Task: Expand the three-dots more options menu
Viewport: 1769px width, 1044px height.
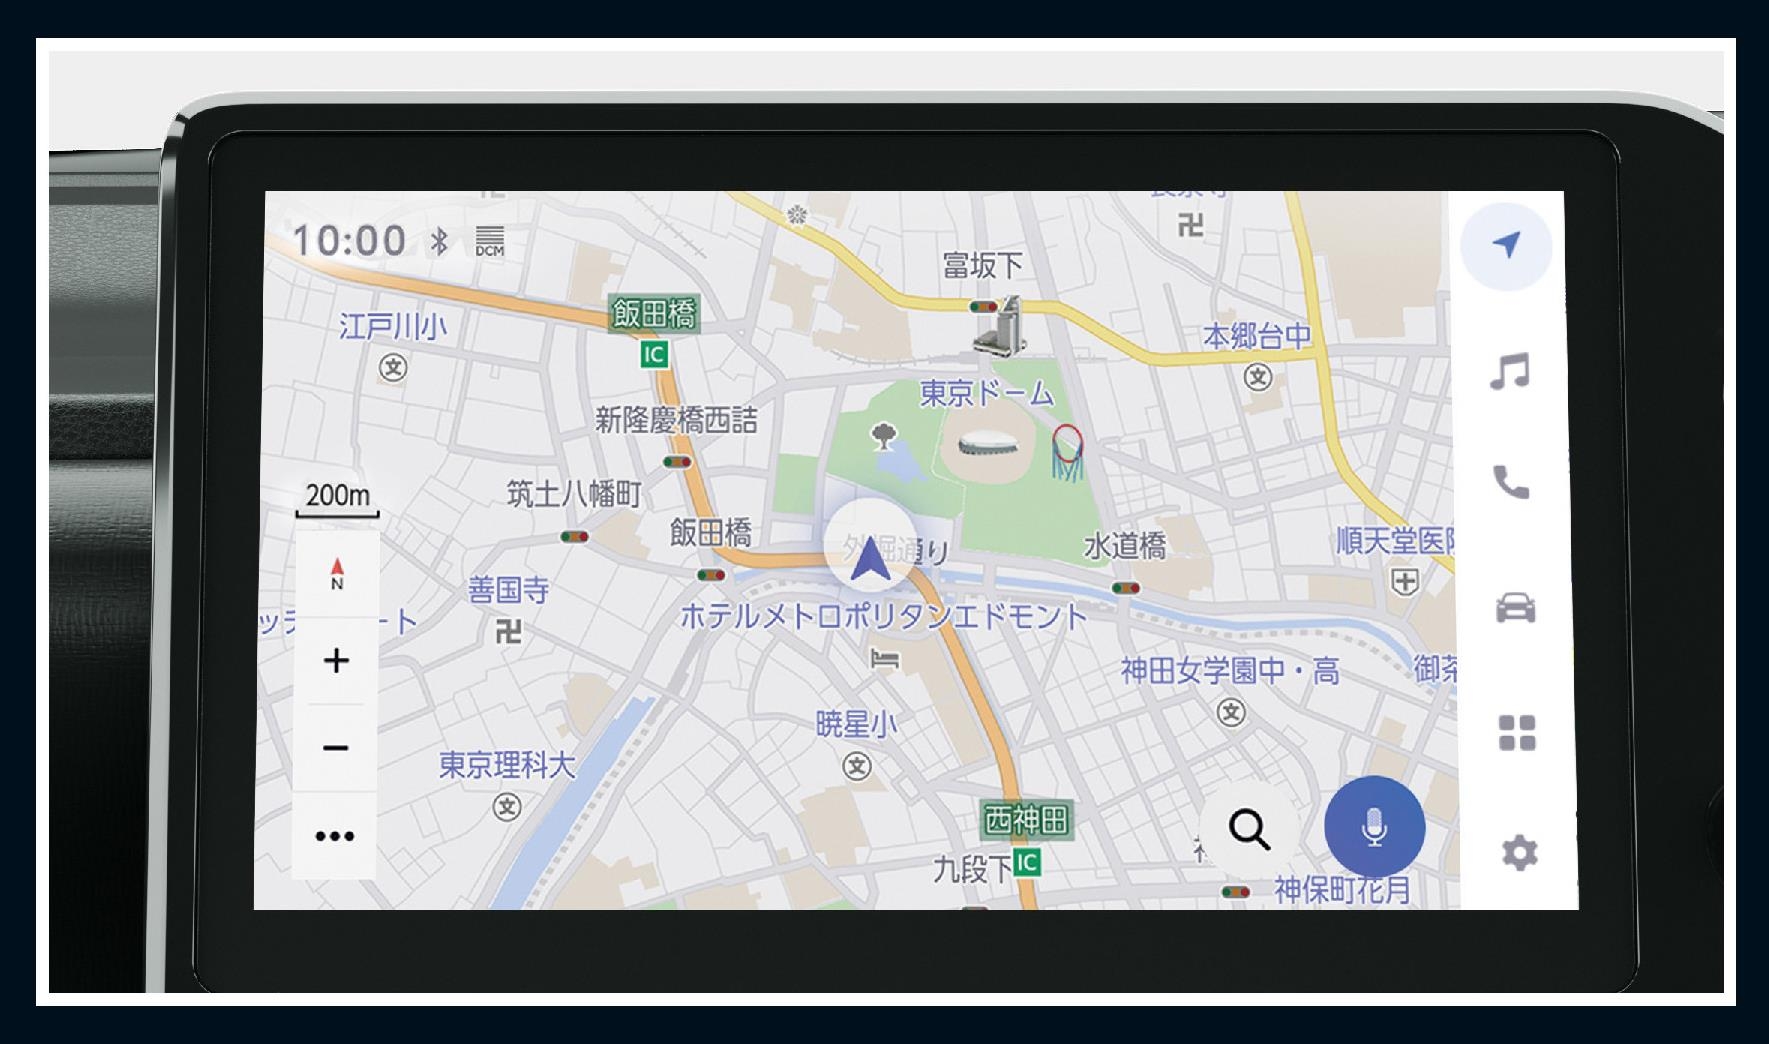Action: click(335, 836)
